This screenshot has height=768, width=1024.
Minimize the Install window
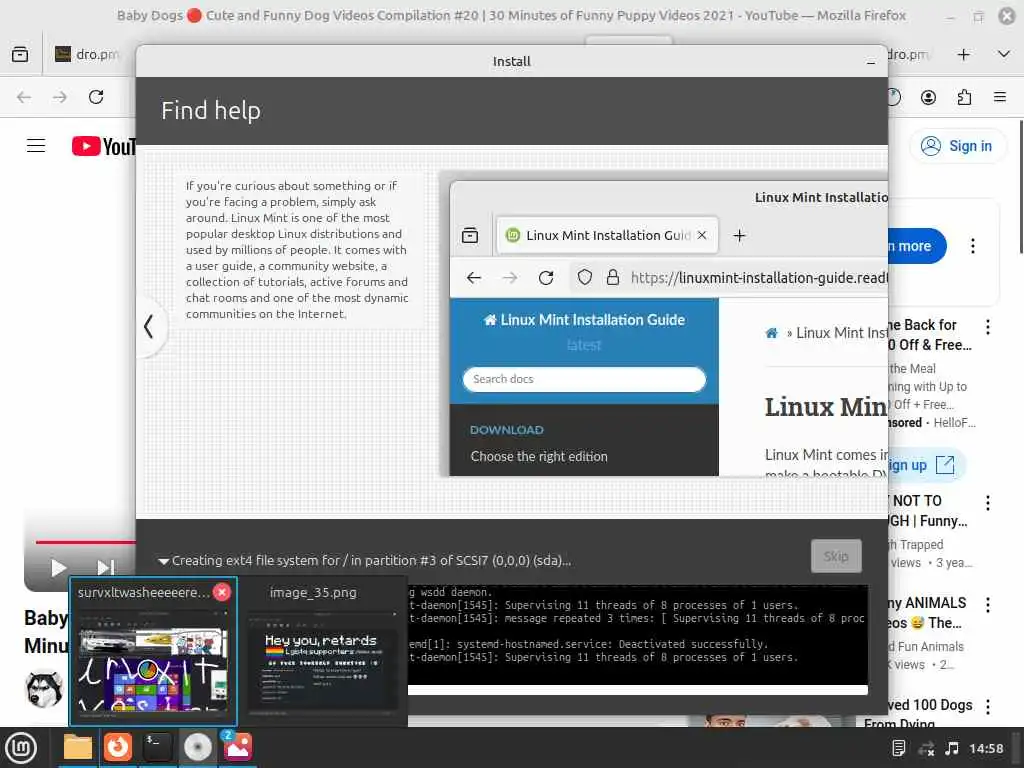(871, 62)
